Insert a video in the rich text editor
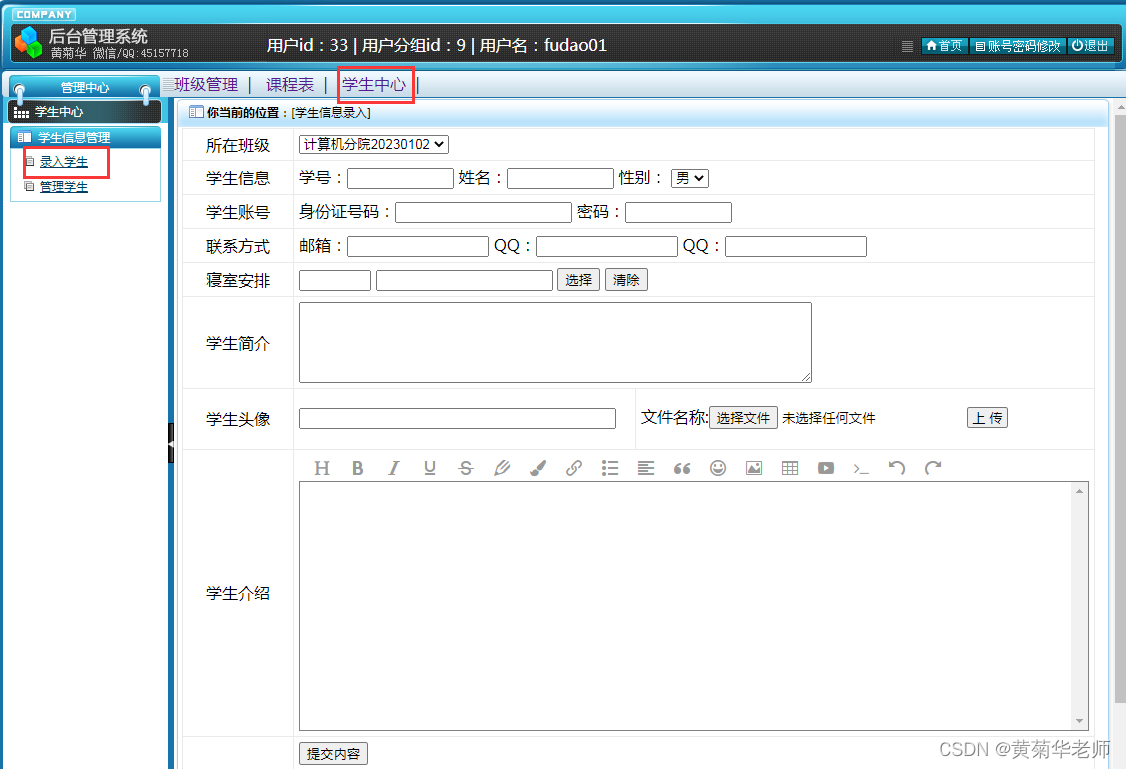 (x=826, y=467)
